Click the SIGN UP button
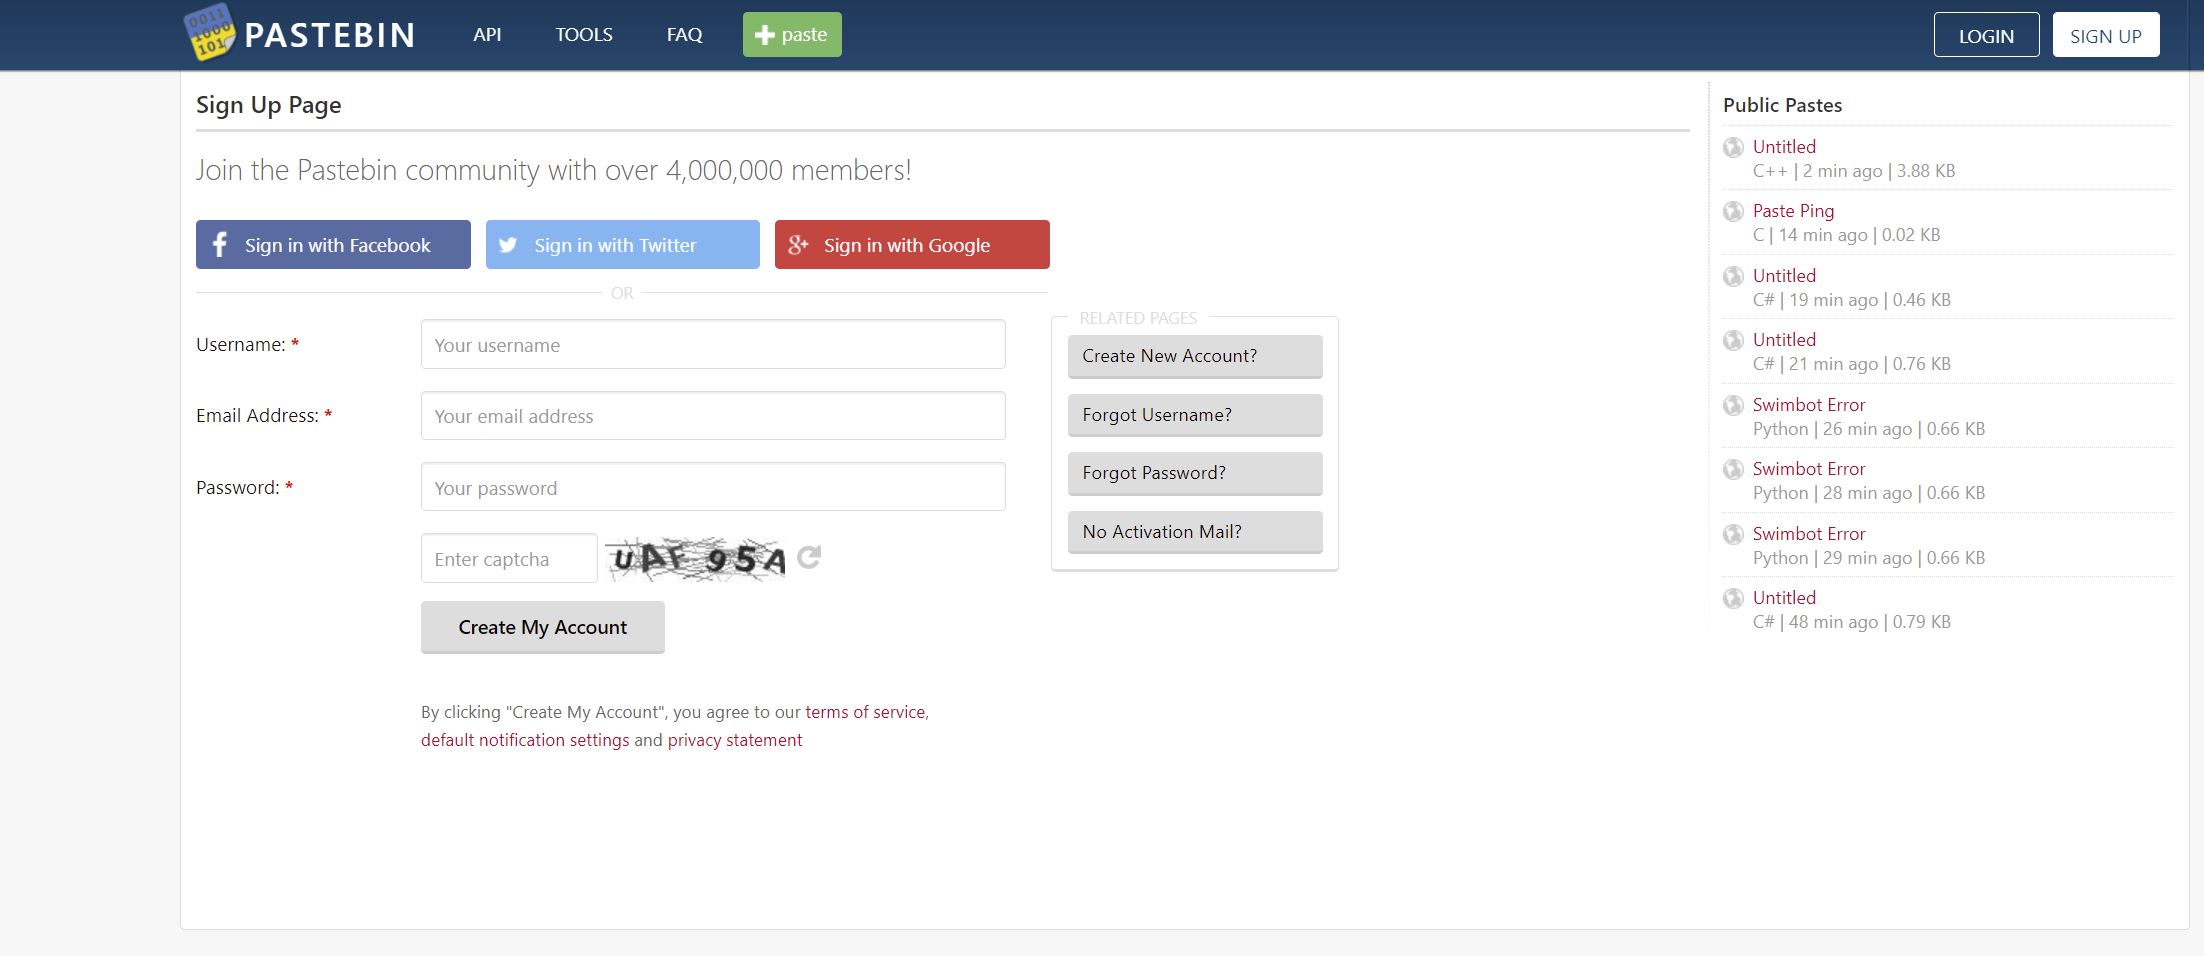 point(2106,35)
